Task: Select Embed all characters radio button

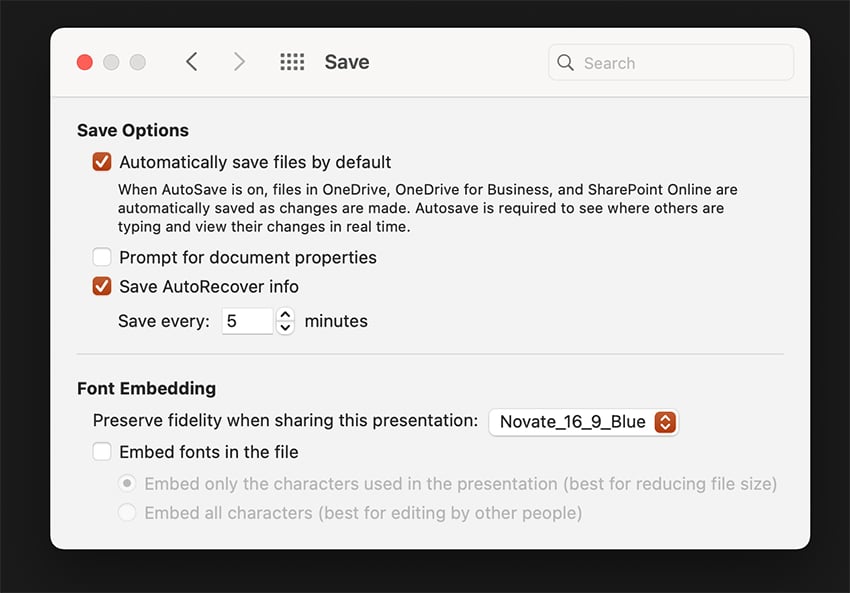Action: [127, 513]
